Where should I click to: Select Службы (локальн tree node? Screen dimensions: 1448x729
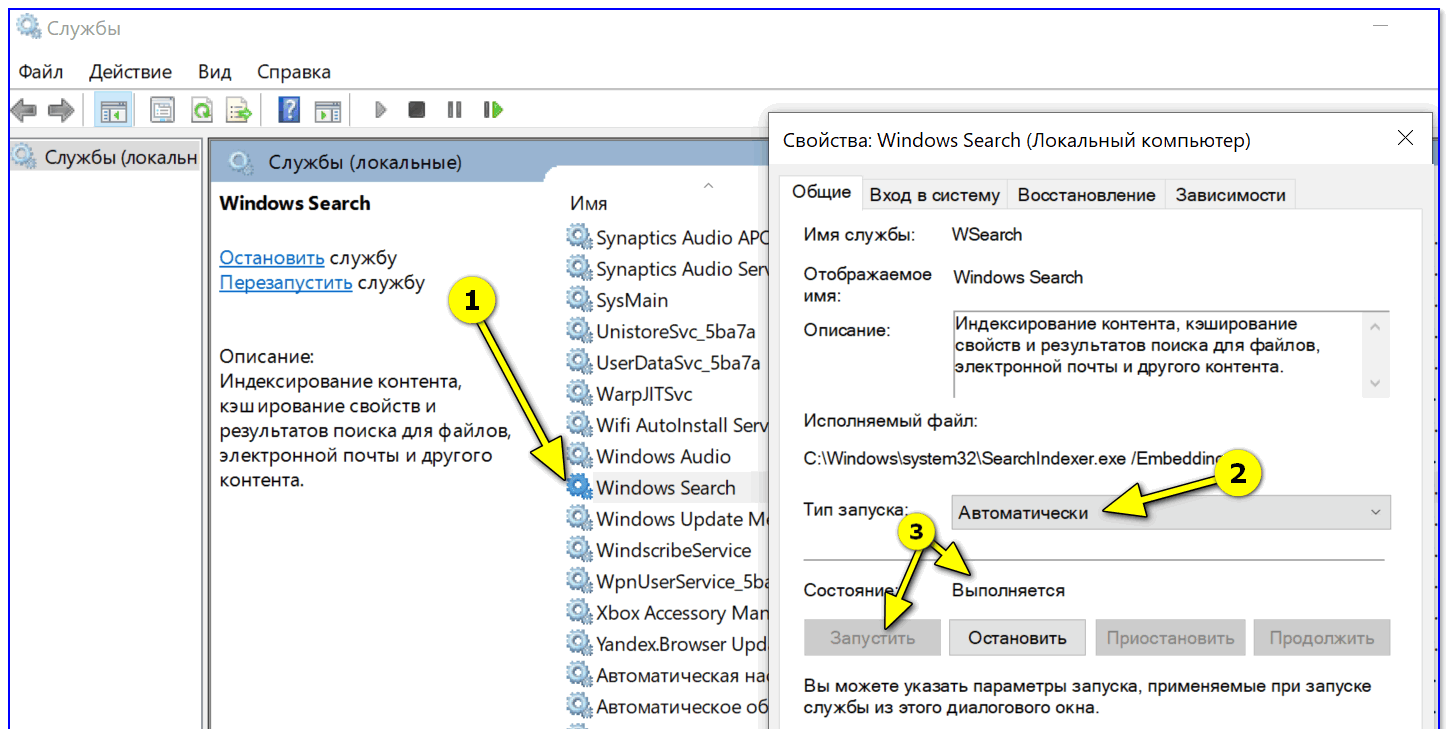[x=106, y=157]
